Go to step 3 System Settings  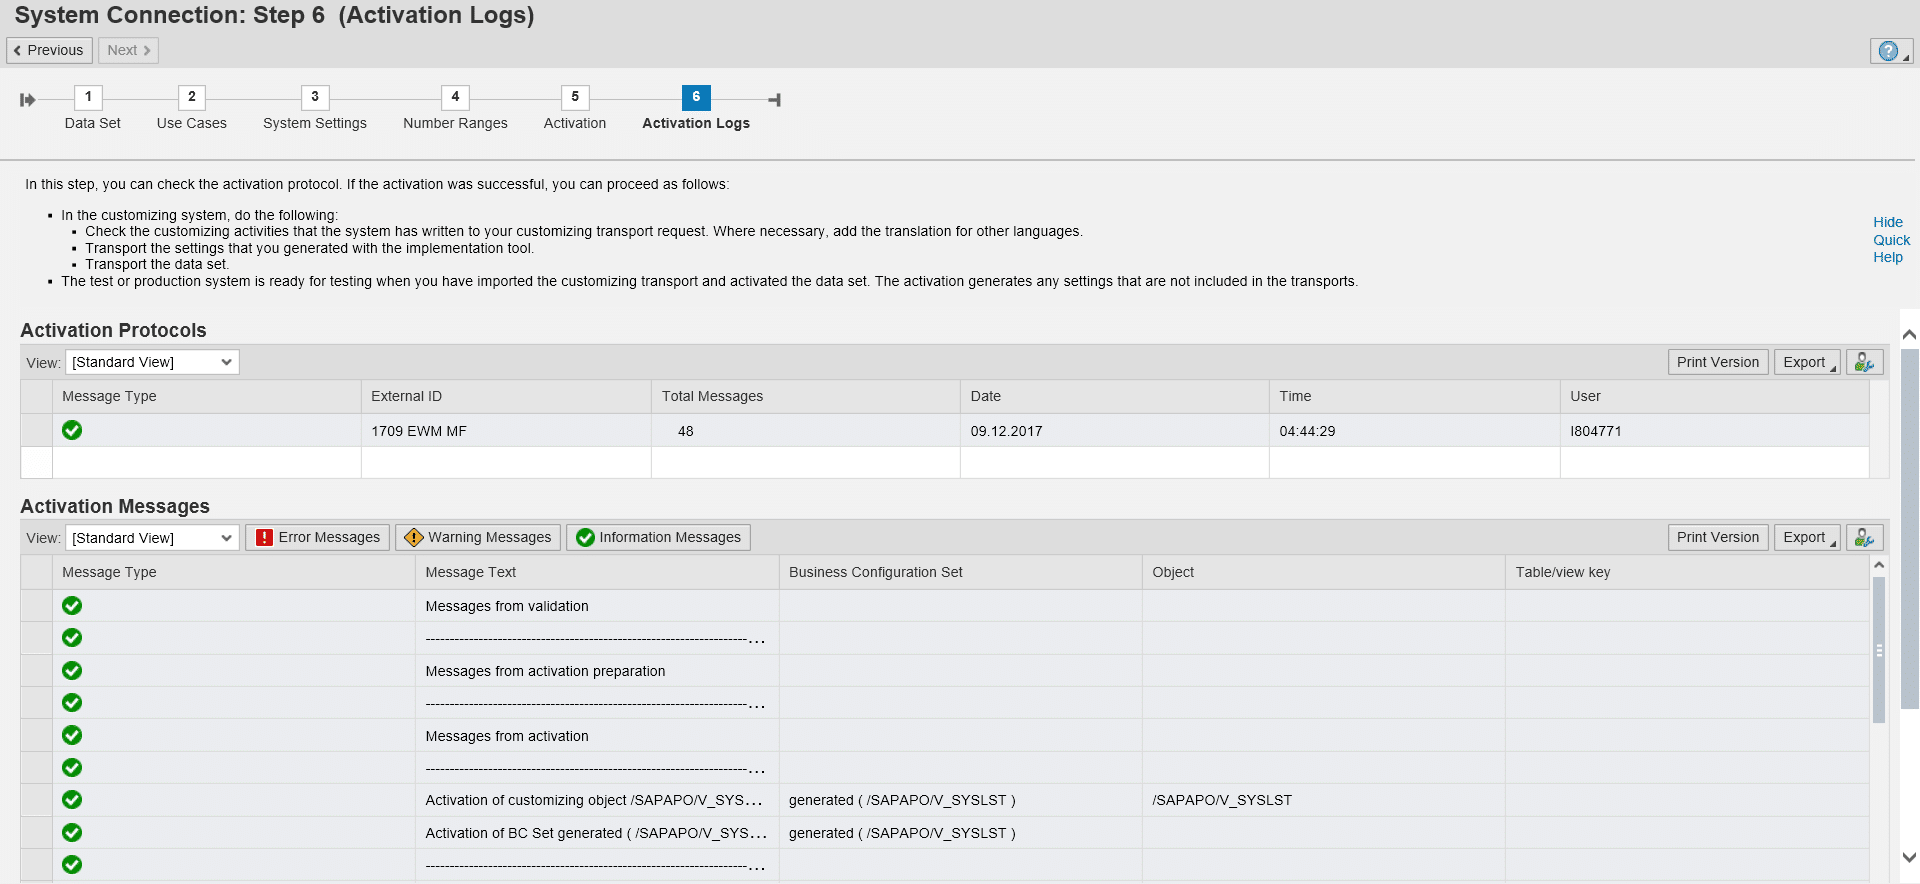[315, 97]
